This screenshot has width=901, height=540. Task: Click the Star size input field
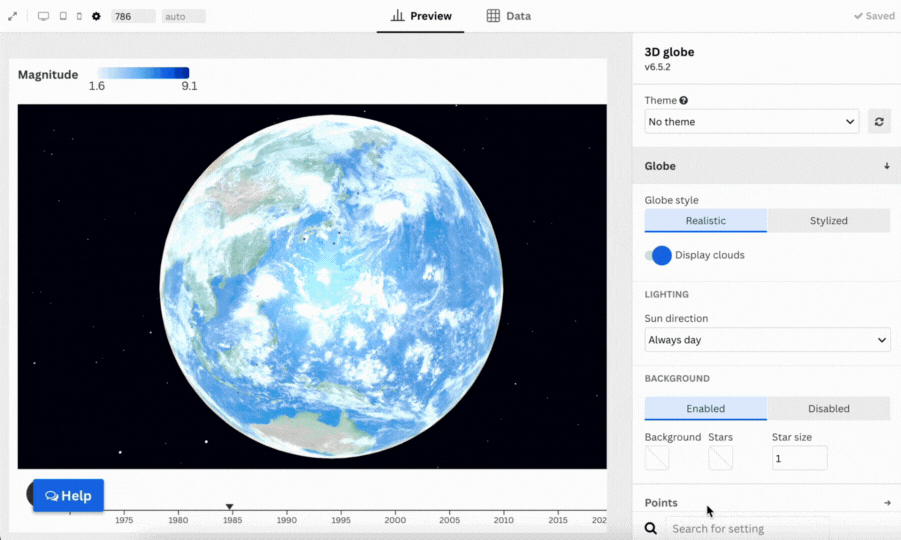tap(799, 458)
